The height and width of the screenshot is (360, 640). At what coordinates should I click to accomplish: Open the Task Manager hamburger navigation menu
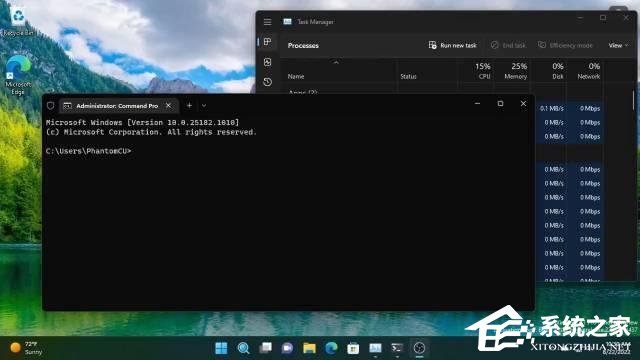267,22
